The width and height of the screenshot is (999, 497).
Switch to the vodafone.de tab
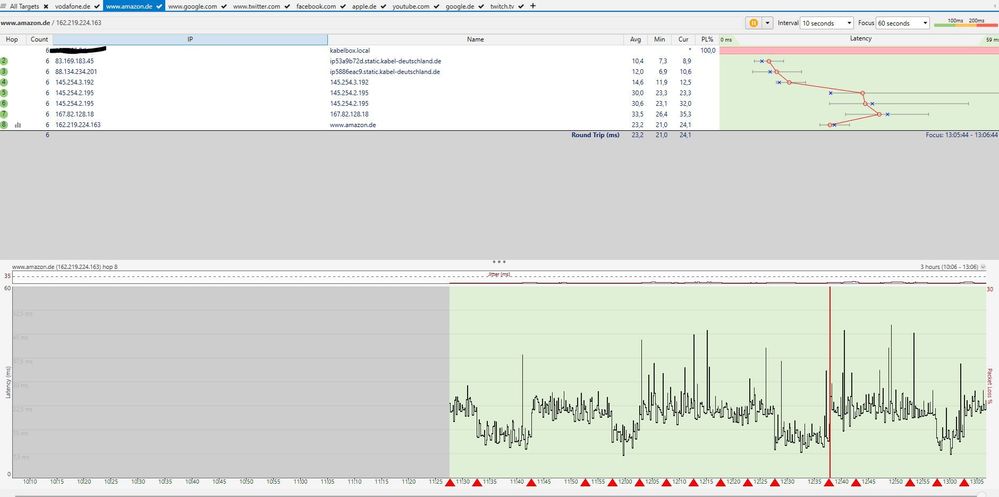(72, 6)
